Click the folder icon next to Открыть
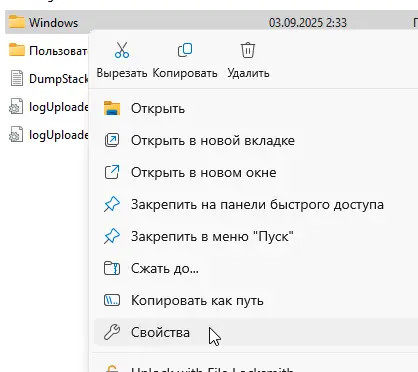This screenshot has width=418, height=372. [112, 108]
